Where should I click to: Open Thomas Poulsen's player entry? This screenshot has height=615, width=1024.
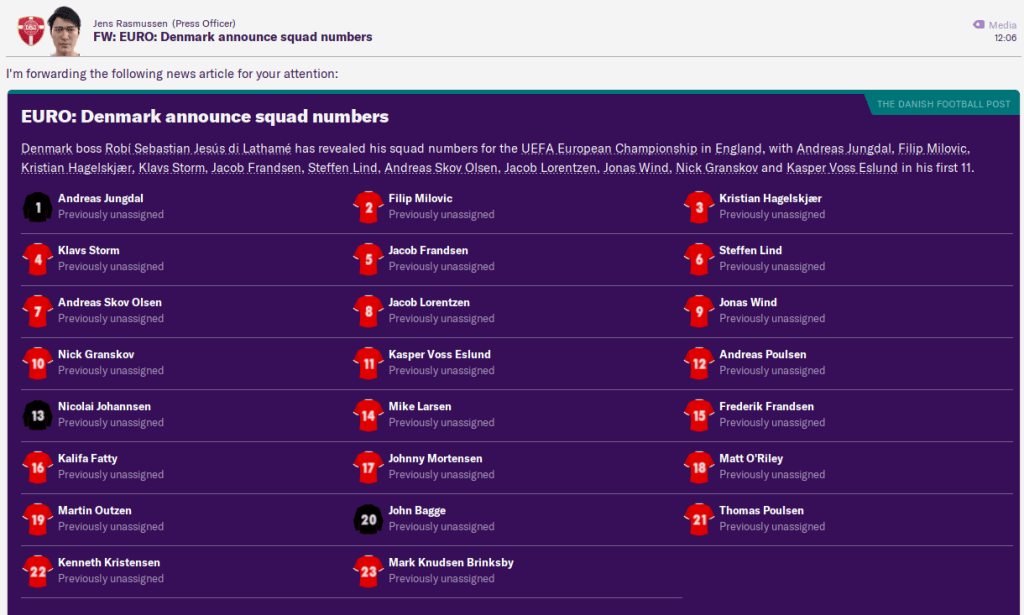(x=761, y=511)
